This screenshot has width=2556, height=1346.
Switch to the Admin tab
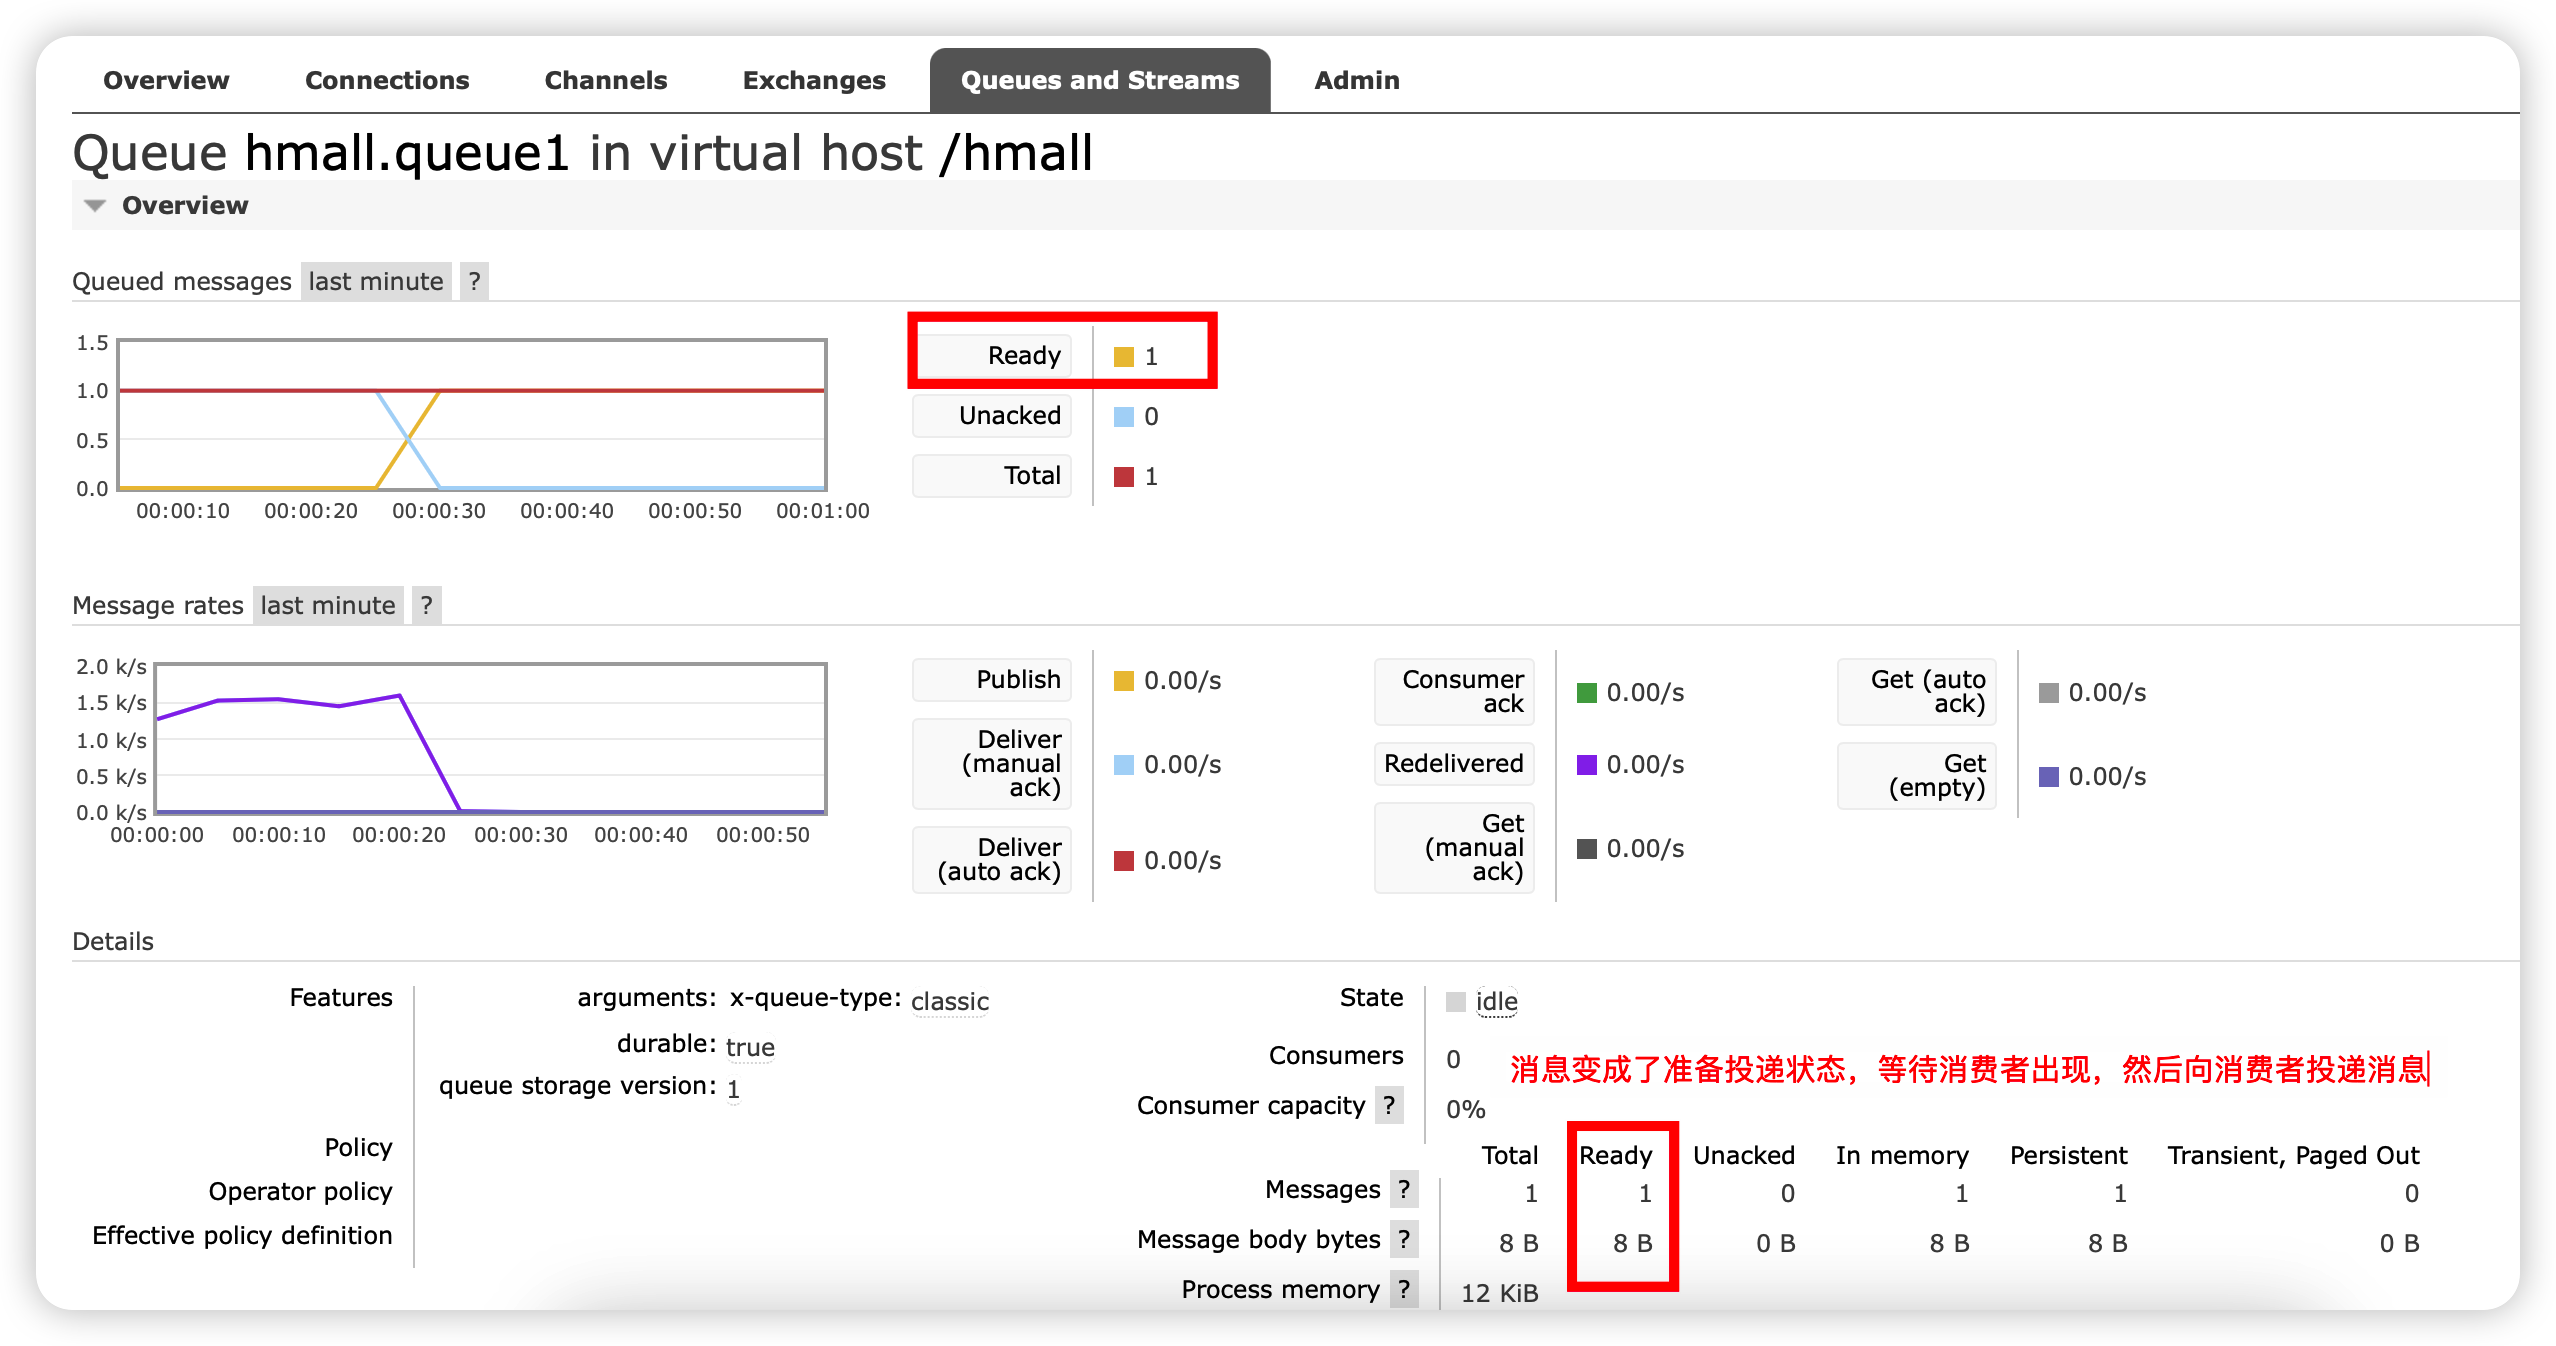click(x=1356, y=80)
